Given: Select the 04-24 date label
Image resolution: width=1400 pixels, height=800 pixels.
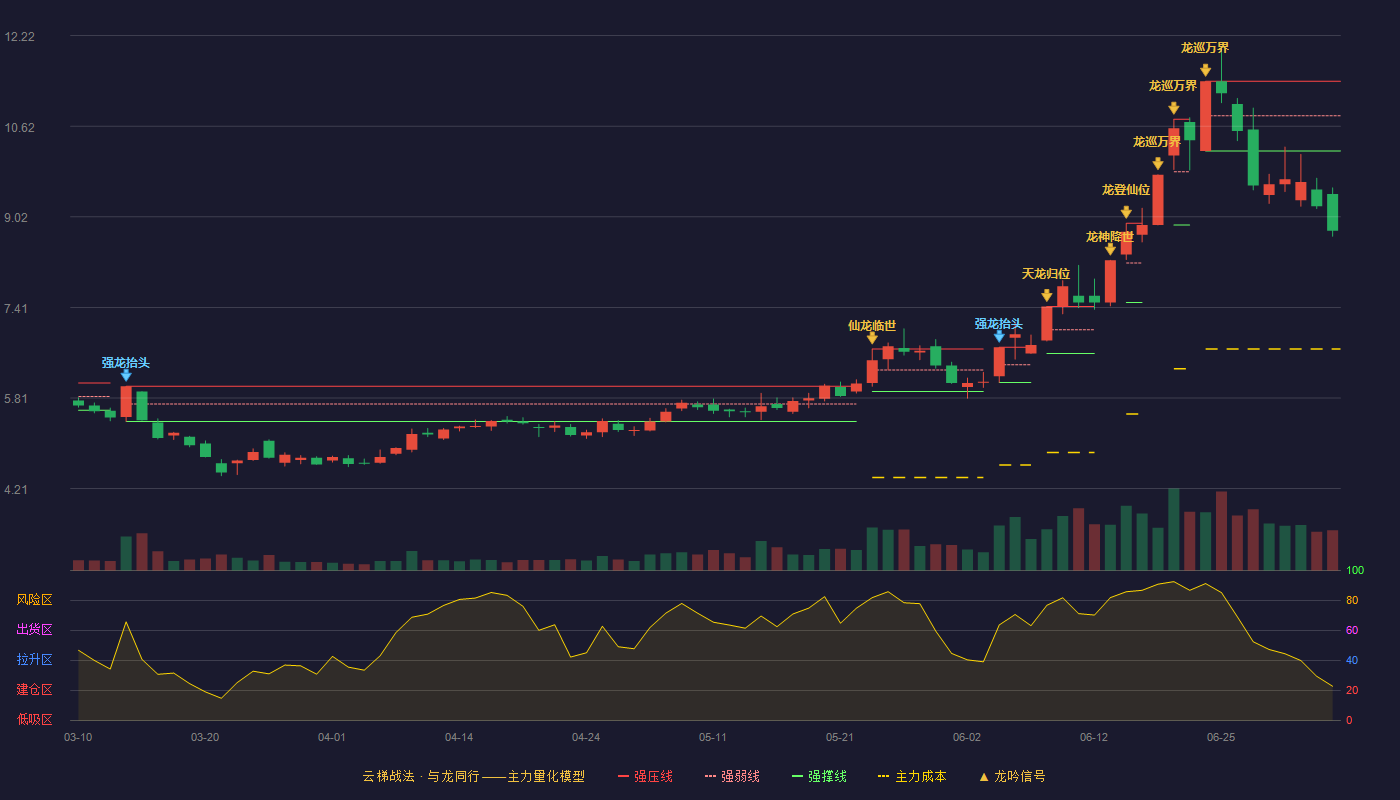Looking at the screenshot, I should tap(586, 737).
